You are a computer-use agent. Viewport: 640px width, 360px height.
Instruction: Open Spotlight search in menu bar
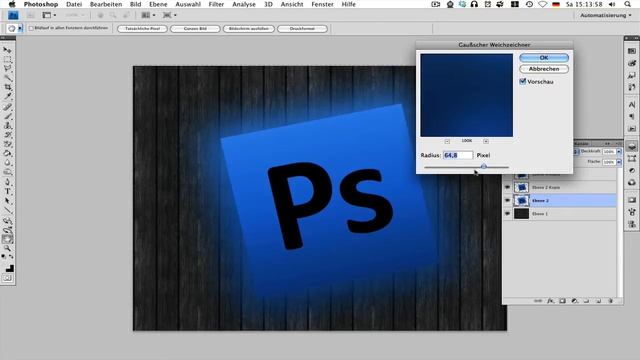coord(627,4)
